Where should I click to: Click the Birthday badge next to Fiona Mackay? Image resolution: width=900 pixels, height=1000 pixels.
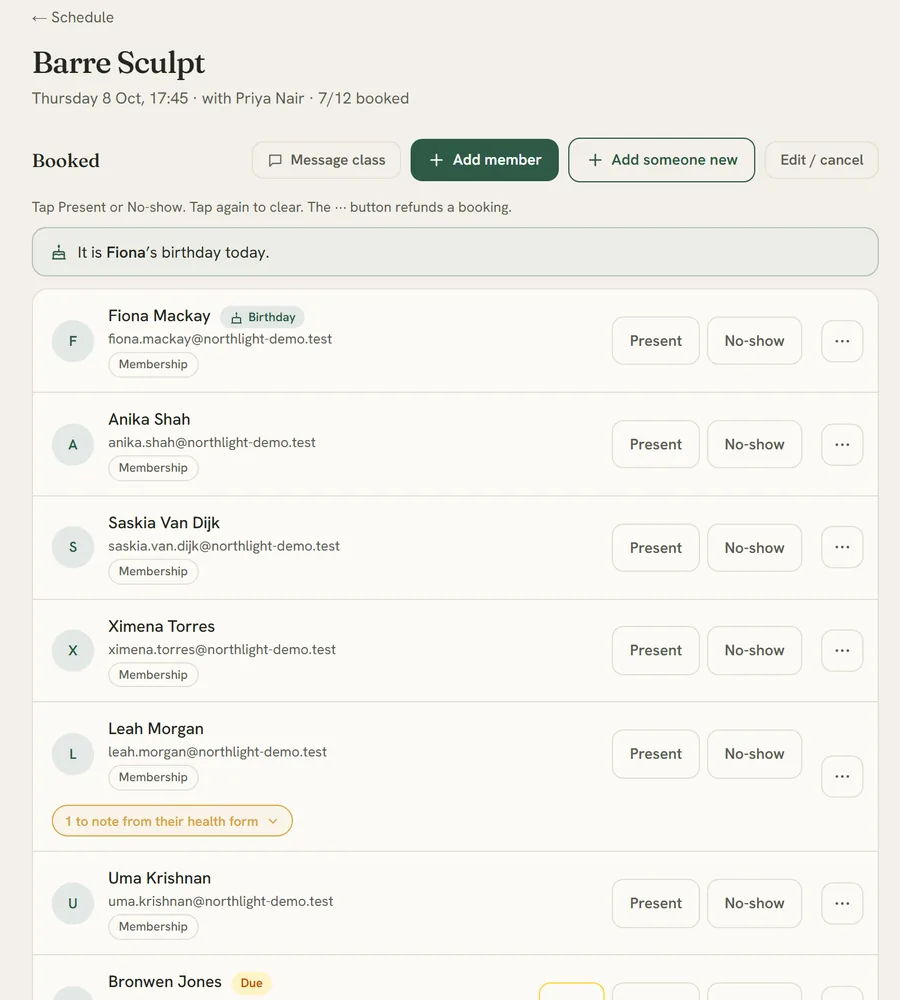tap(262, 317)
